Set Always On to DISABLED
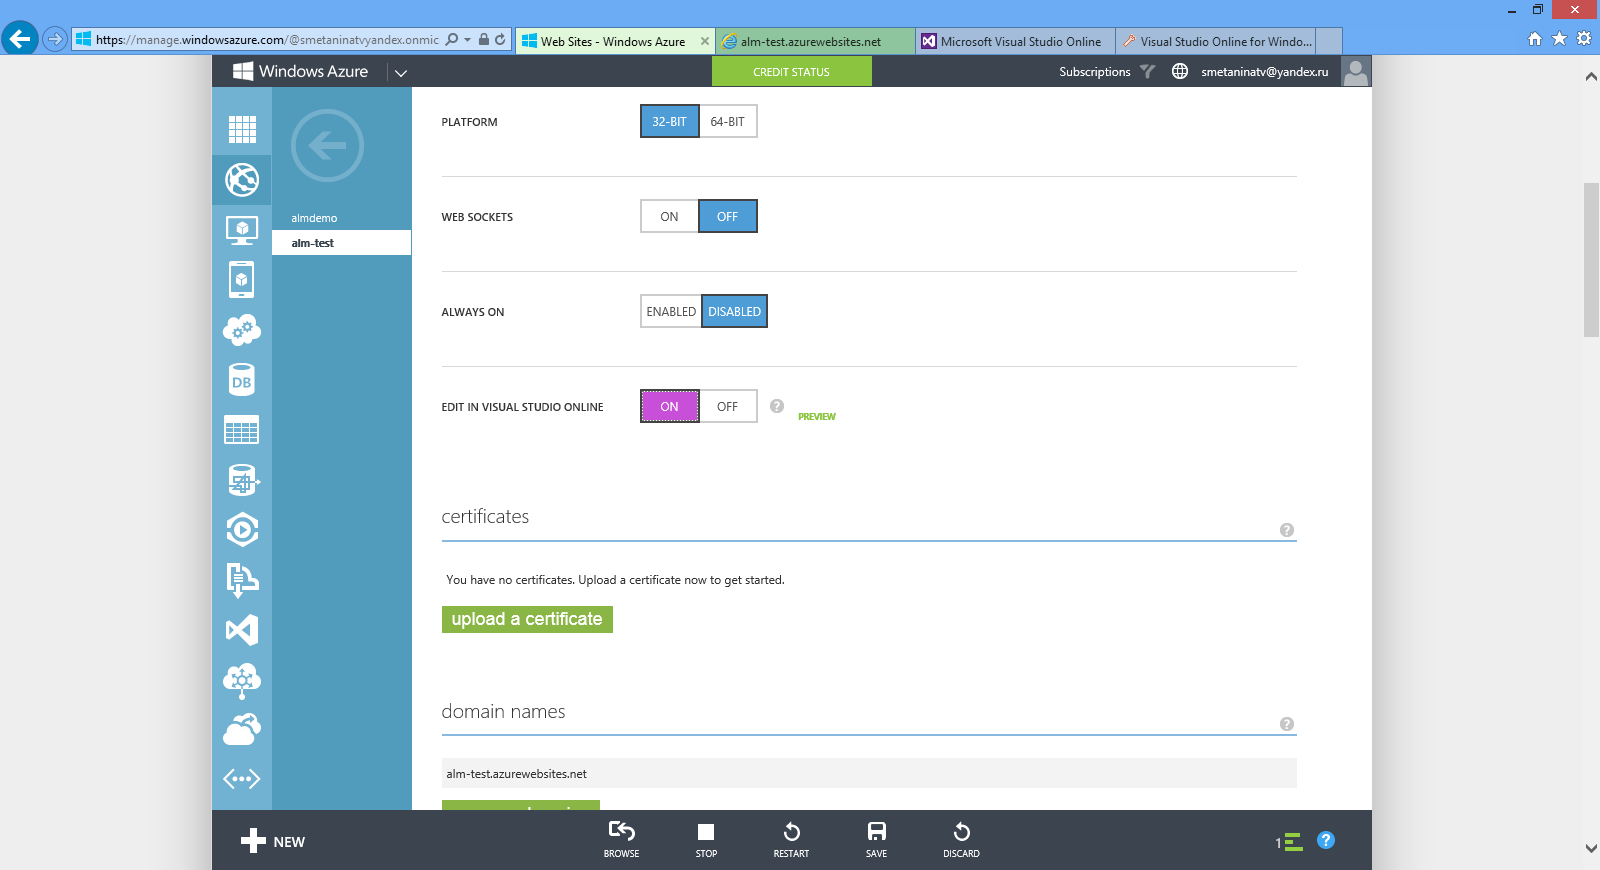 [735, 312]
